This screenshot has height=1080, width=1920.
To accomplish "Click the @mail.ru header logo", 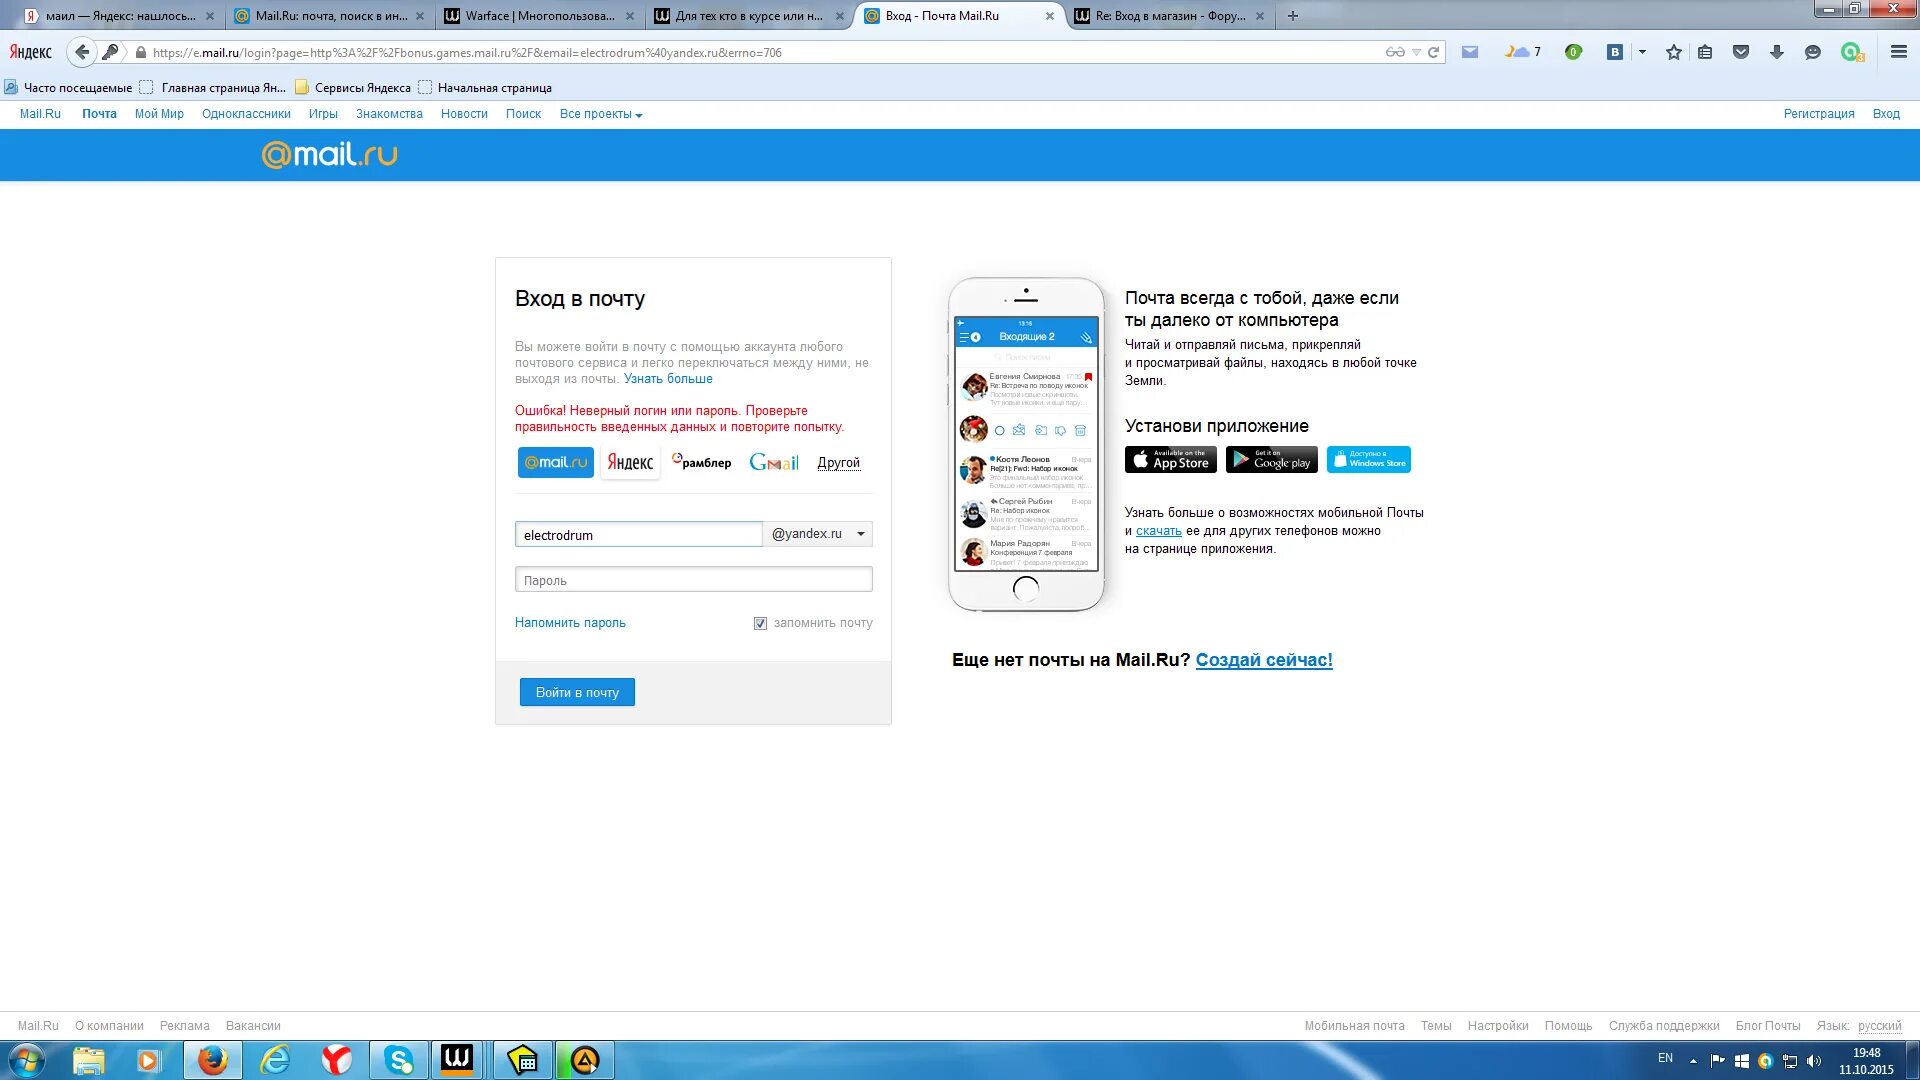I will pos(330,154).
